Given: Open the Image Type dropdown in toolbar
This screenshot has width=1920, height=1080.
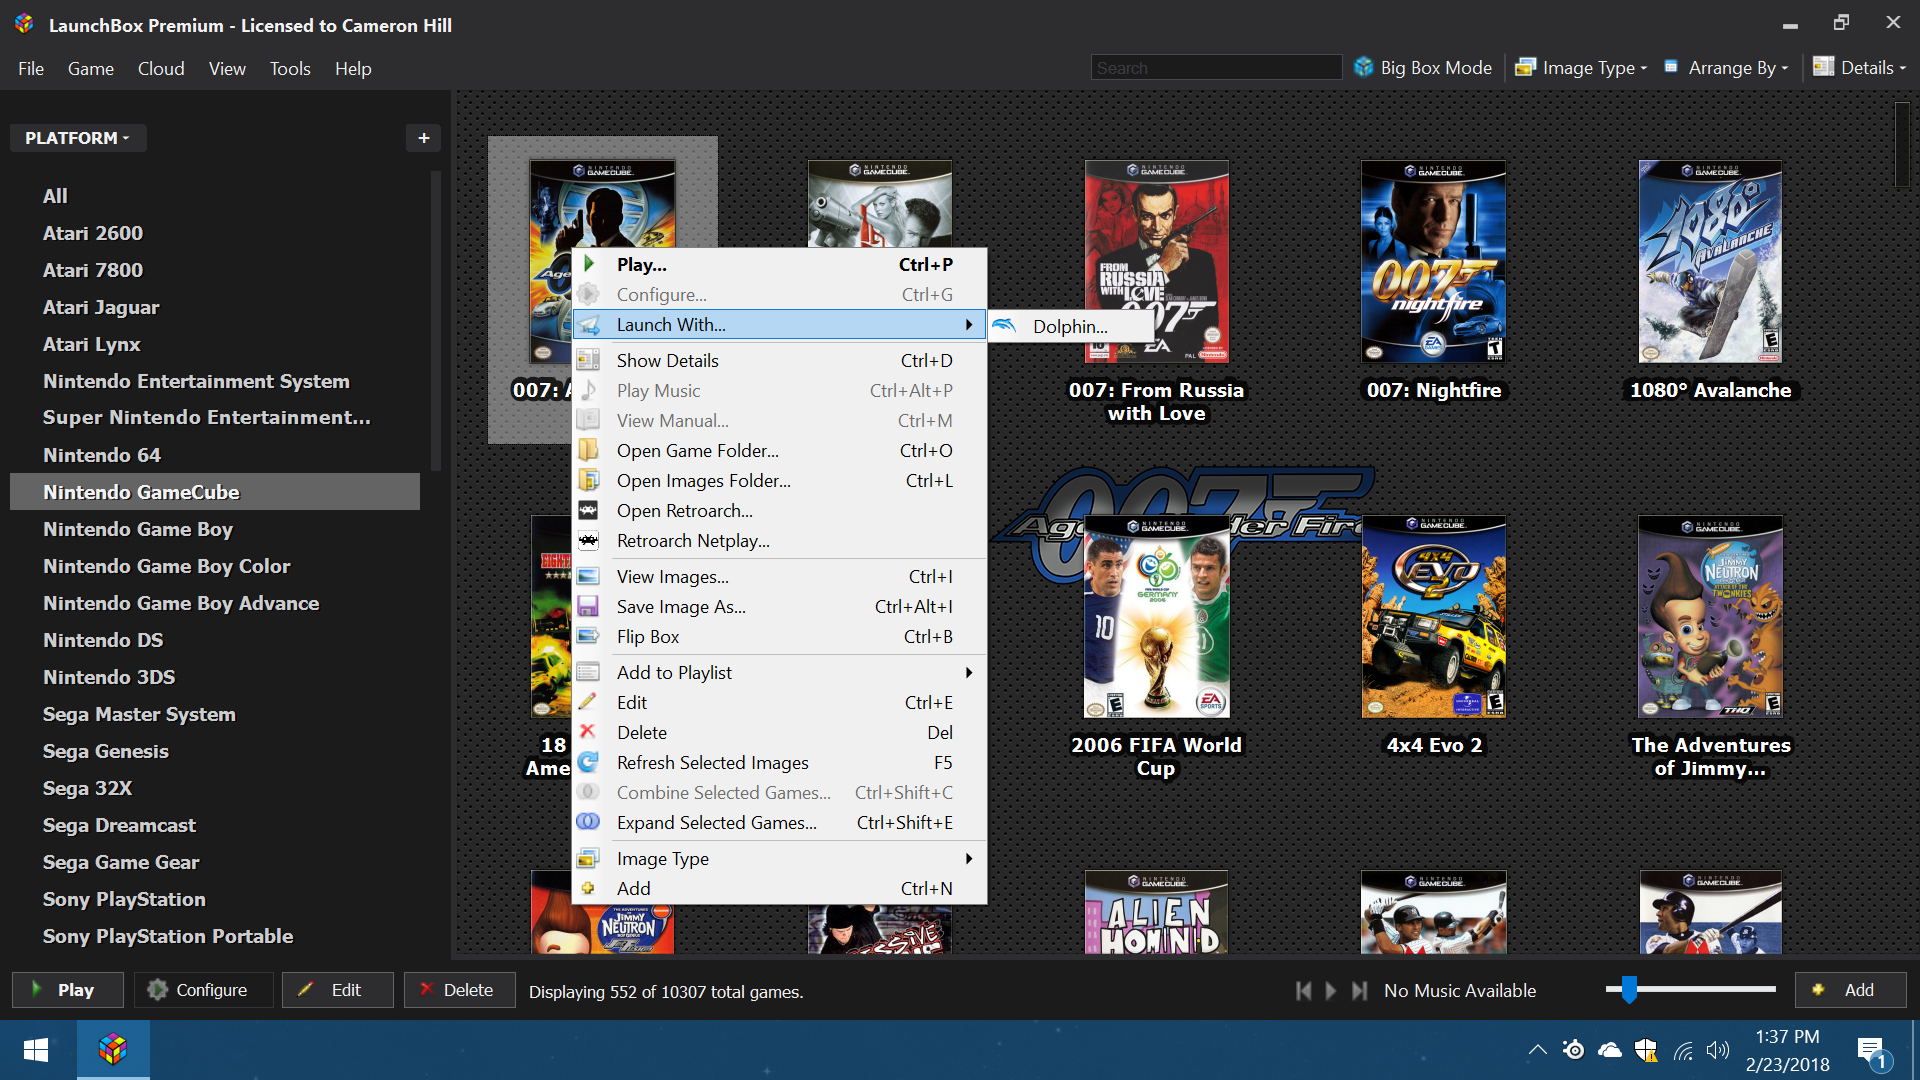Looking at the screenshot, I should 1581,67.
